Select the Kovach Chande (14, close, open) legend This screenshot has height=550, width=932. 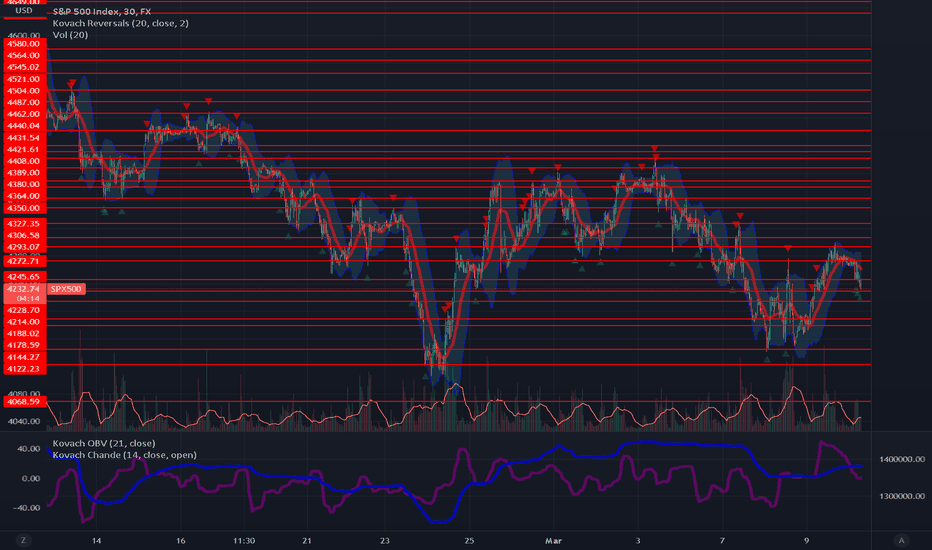pos(124,455)
